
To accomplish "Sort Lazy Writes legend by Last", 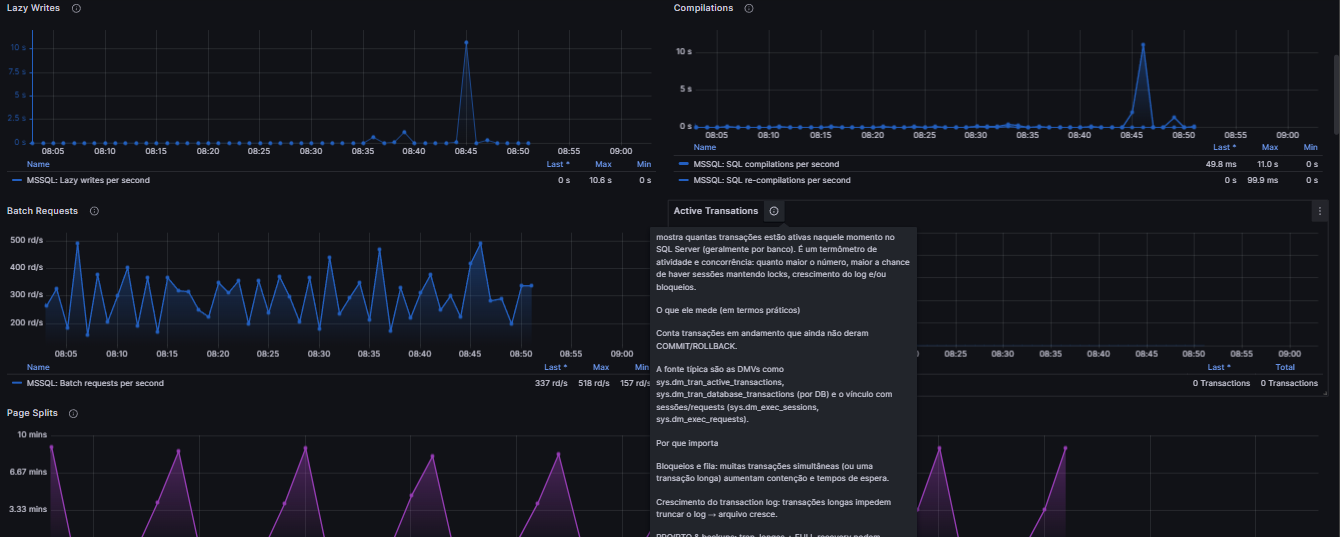I will point(558,164).
